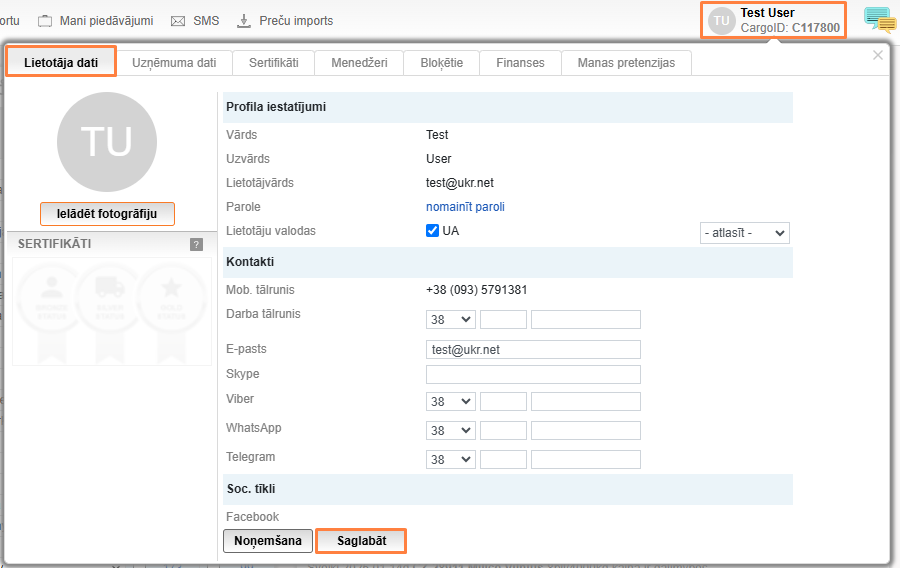The image size is (900, 568).
Task: Toggle the UA language checkbox
Action: pos(433,231)
